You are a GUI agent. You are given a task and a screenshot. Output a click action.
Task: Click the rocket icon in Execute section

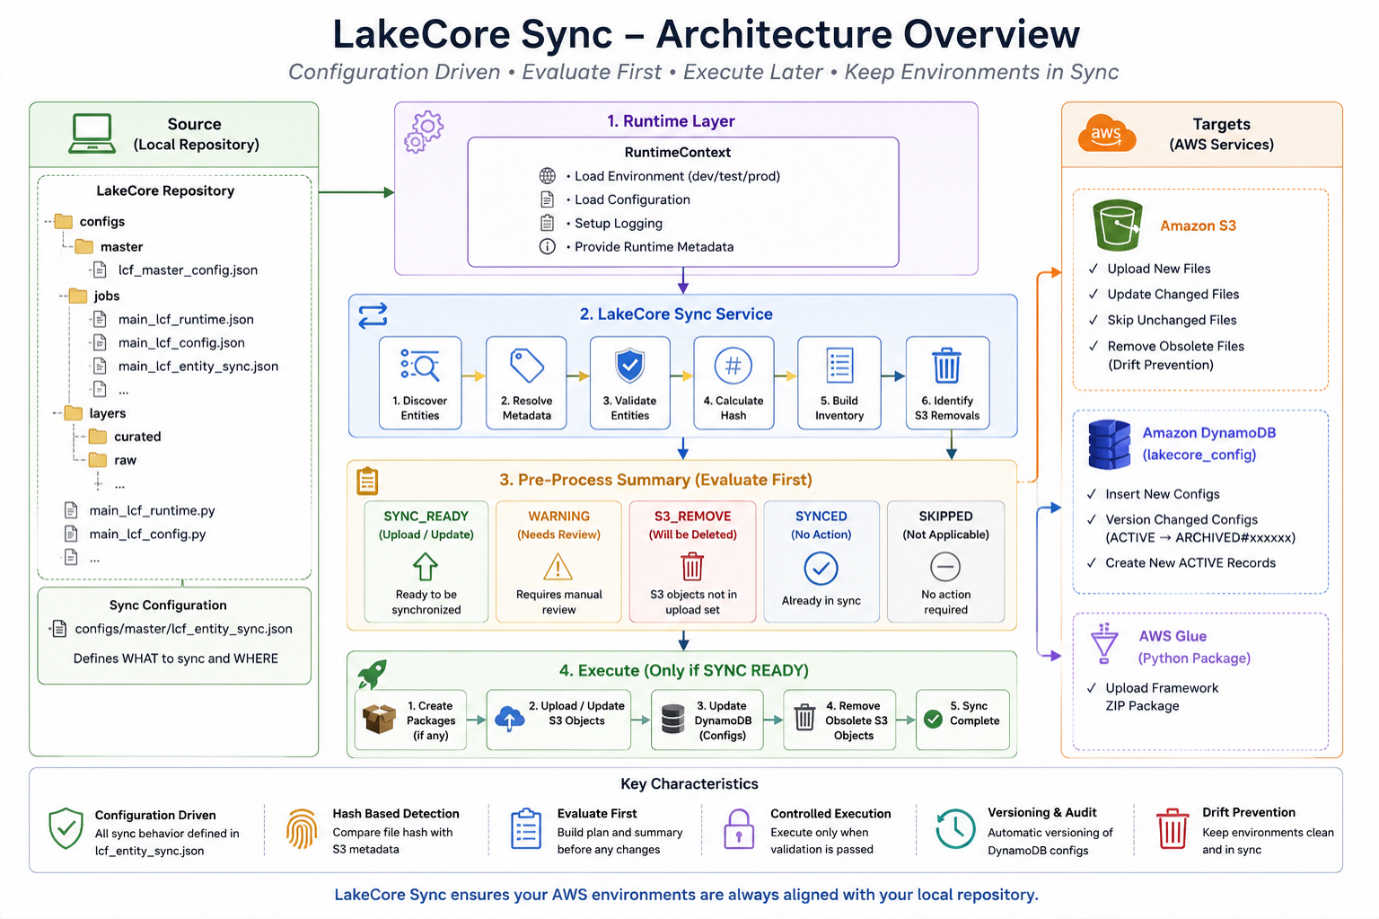click(x=372, y=674)
